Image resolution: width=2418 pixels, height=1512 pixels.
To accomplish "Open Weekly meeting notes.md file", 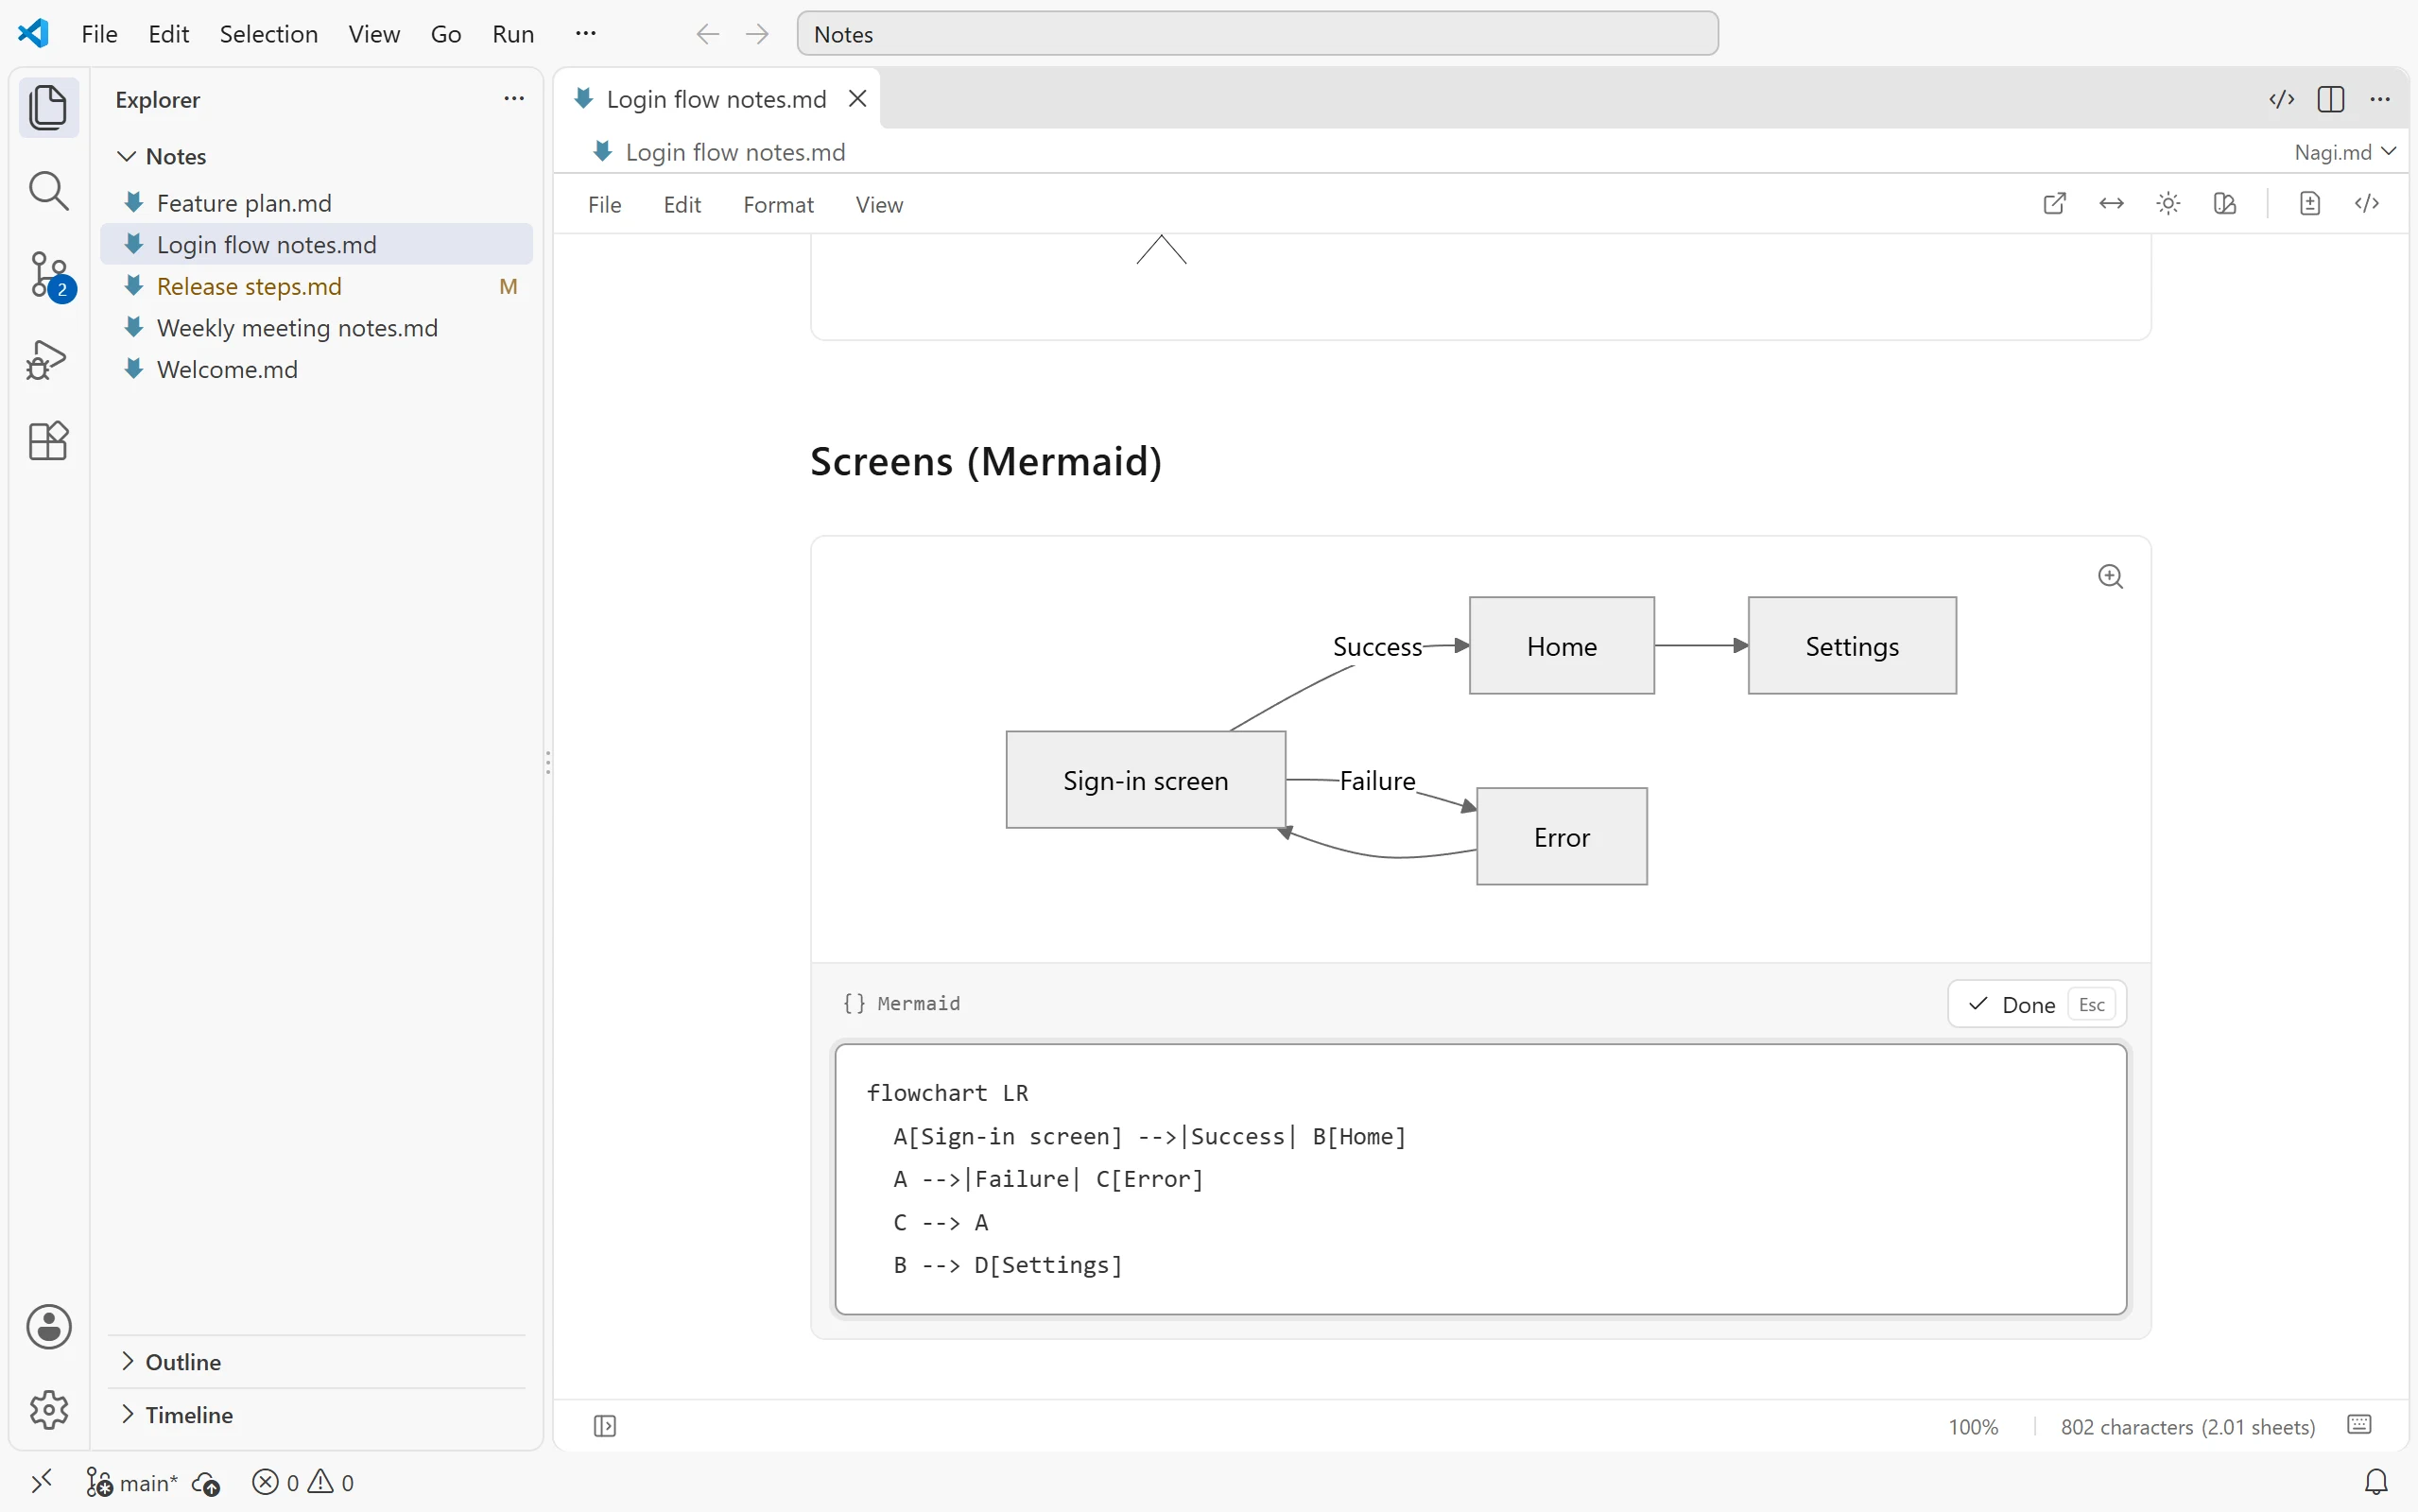I will point(316,328).
